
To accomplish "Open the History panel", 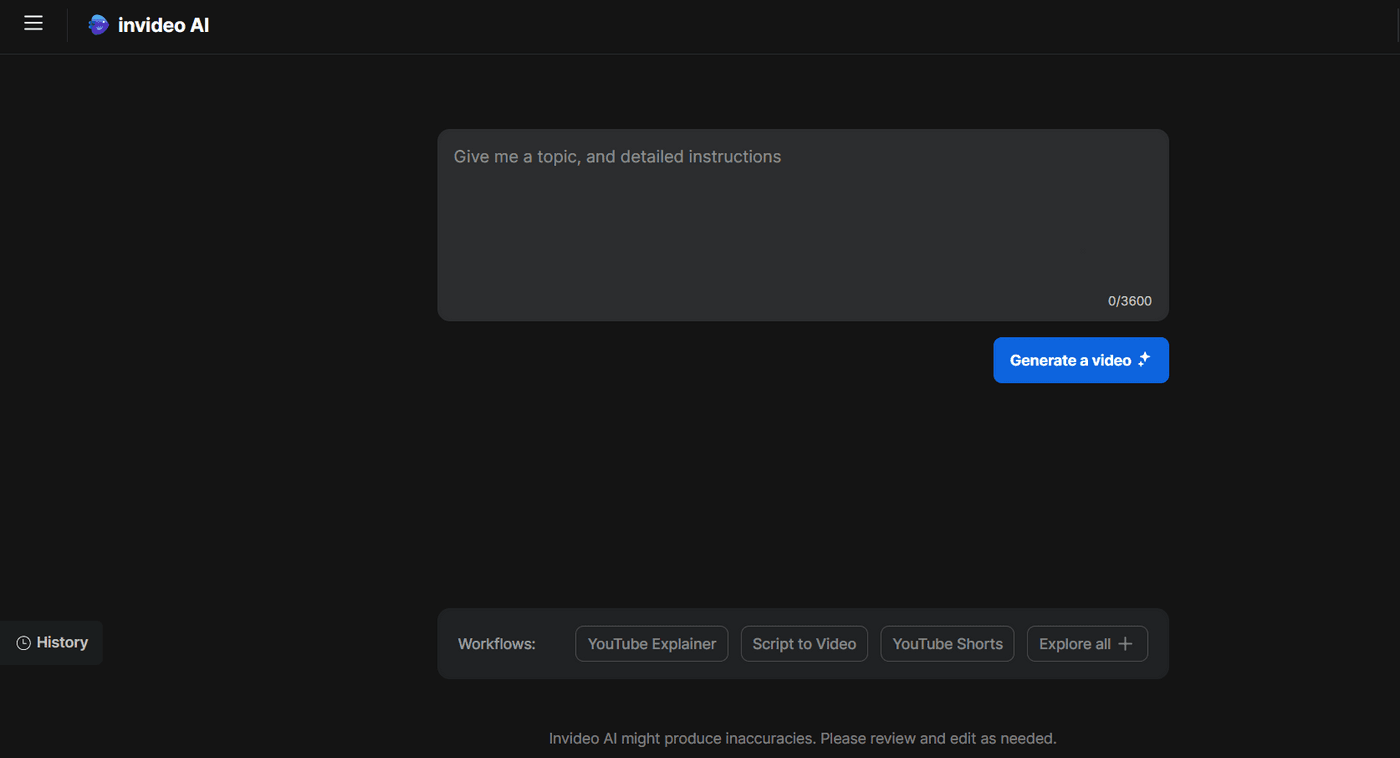I will click(51, 642).
